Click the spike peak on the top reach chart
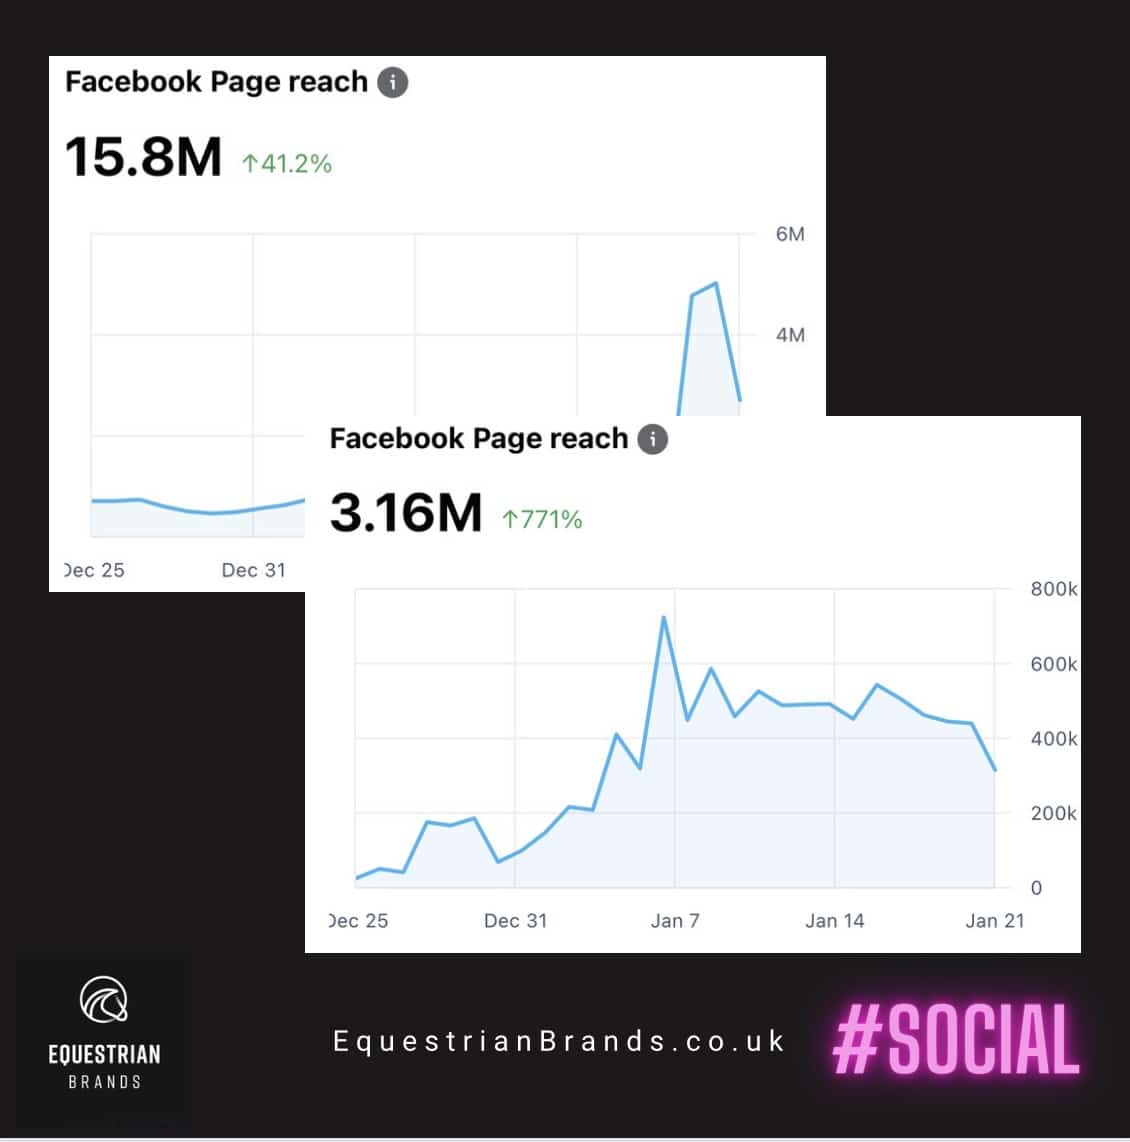This screenshot has width=1130, height=1142. point(716,284)
